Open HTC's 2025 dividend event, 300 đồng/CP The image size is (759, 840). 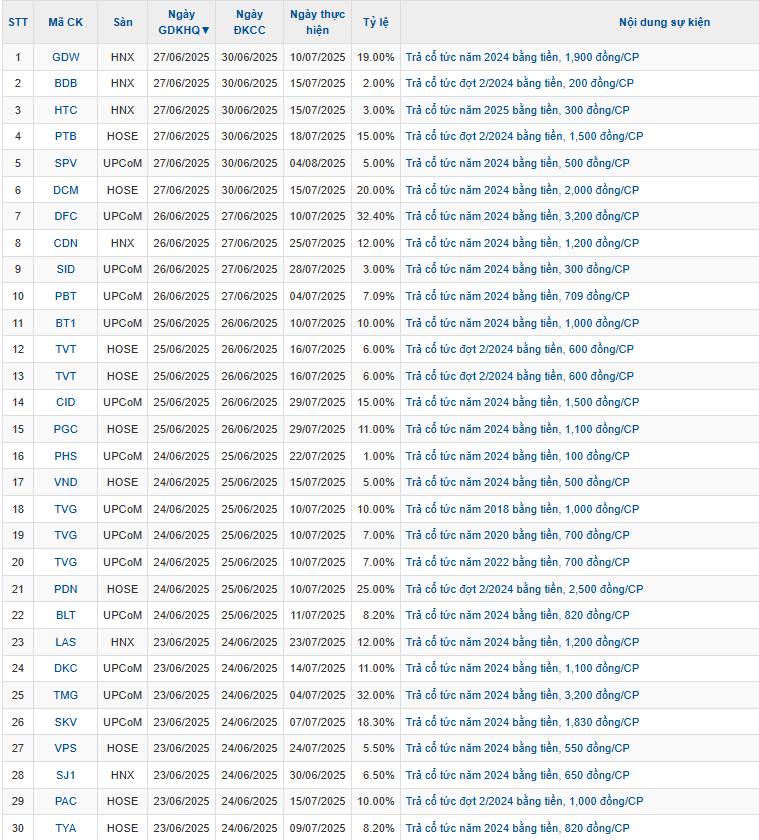pos(517,110)
